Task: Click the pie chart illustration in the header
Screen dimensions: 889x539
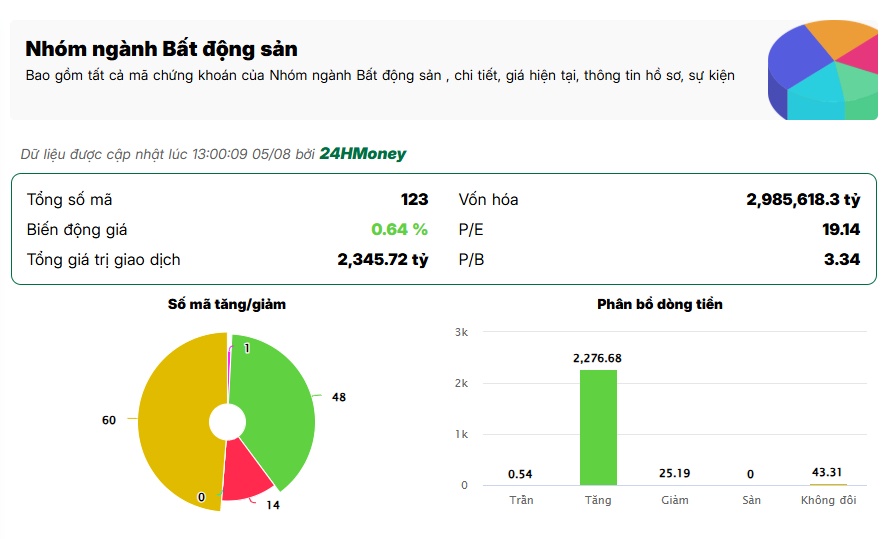Action: point(822,70)
